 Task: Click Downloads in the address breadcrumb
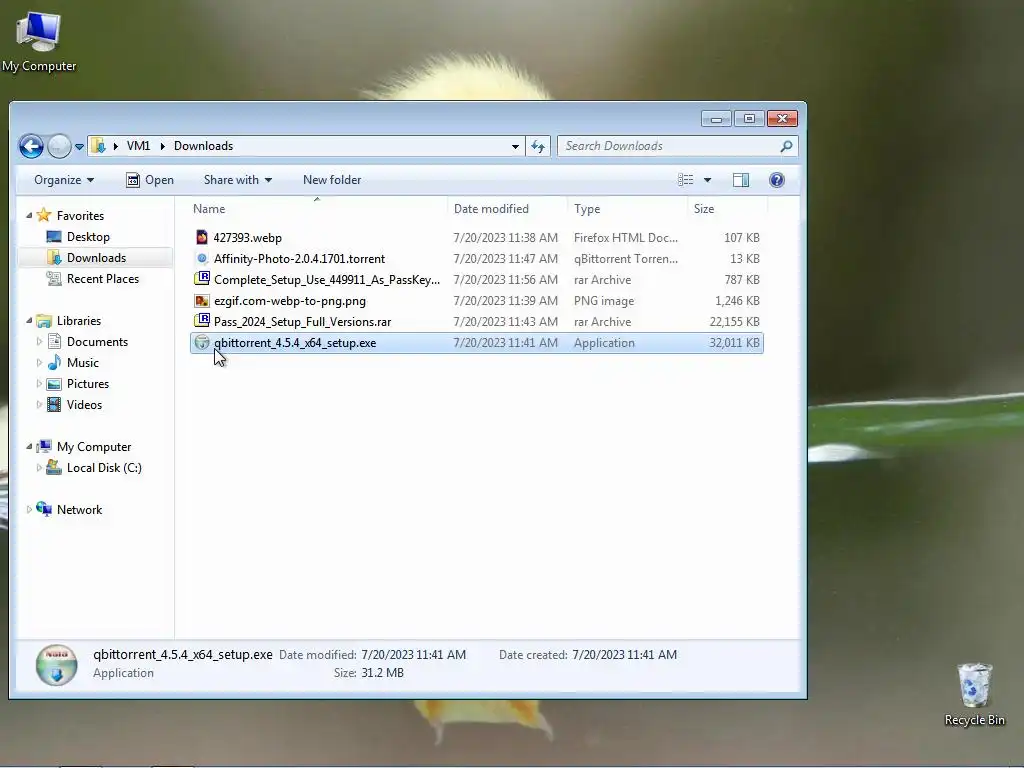coord(203,146)
